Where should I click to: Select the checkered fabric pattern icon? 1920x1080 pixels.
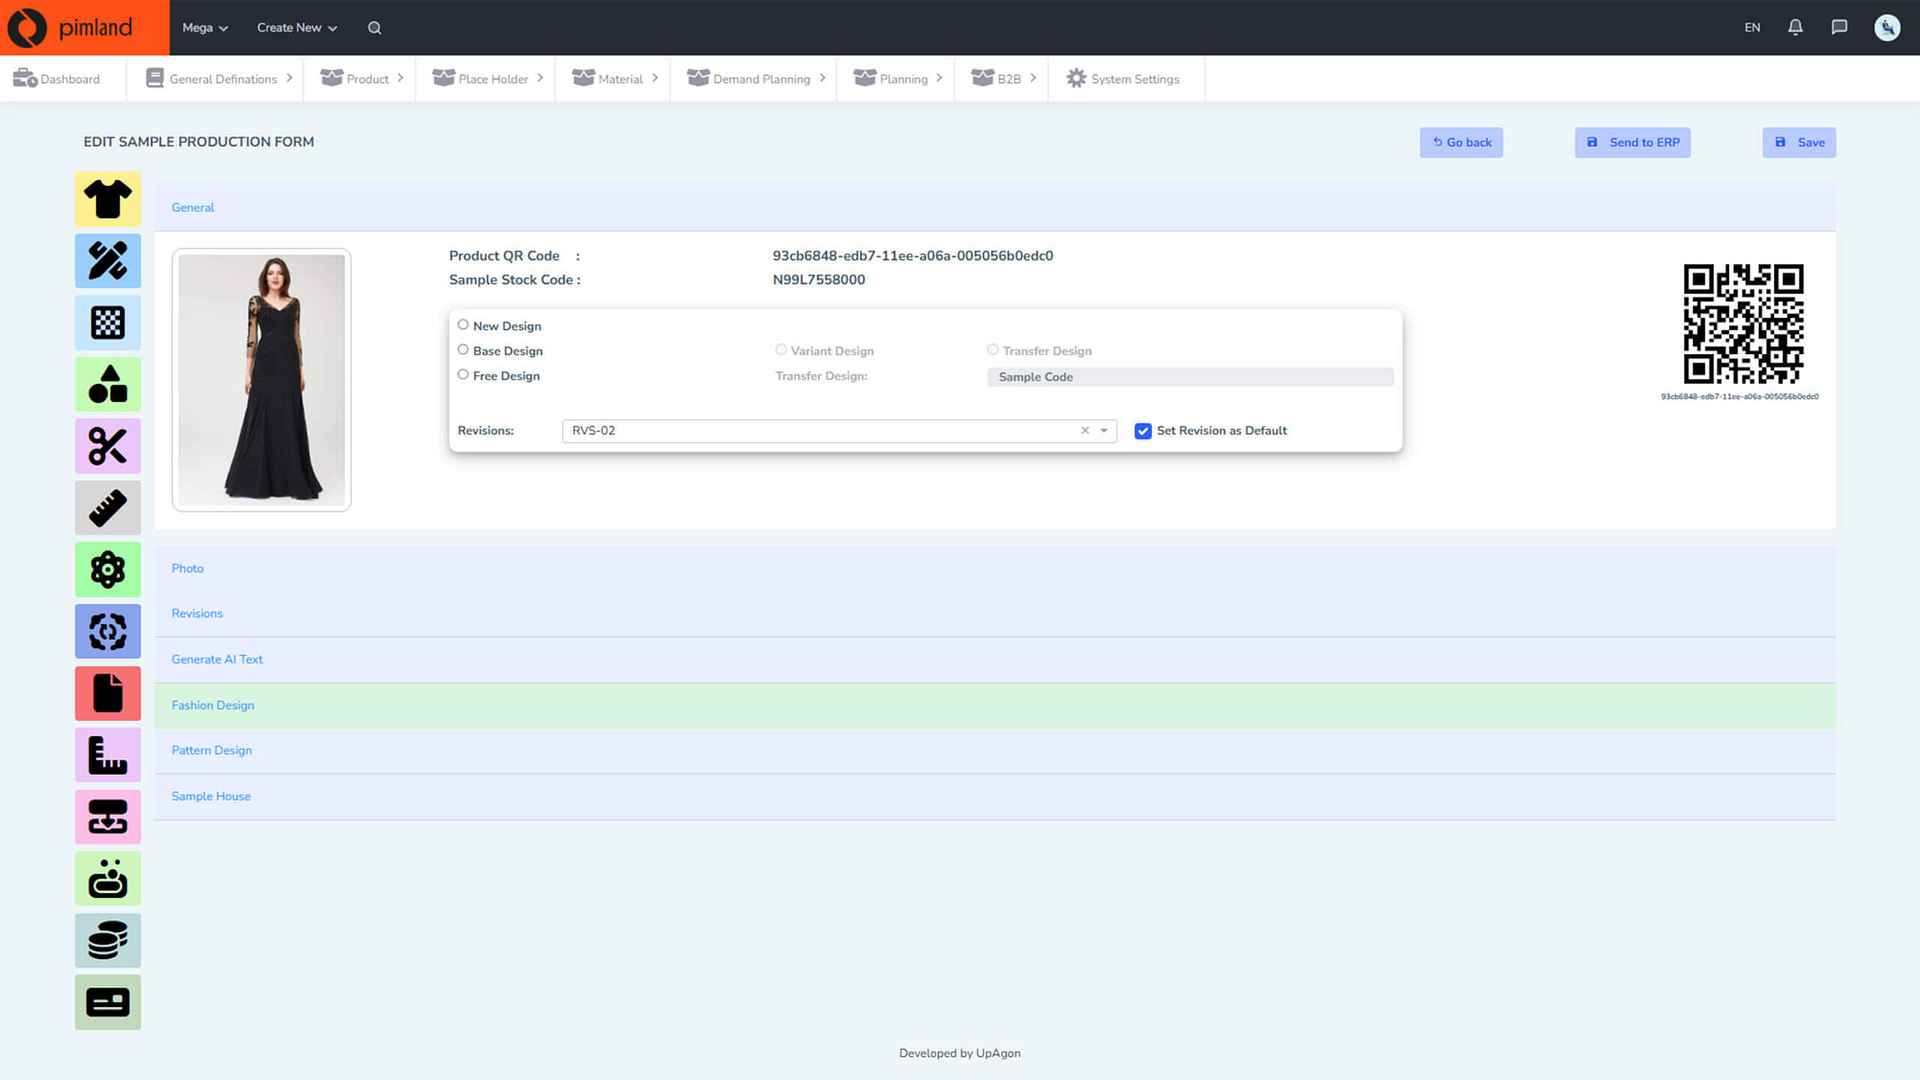tap(108, 322)
